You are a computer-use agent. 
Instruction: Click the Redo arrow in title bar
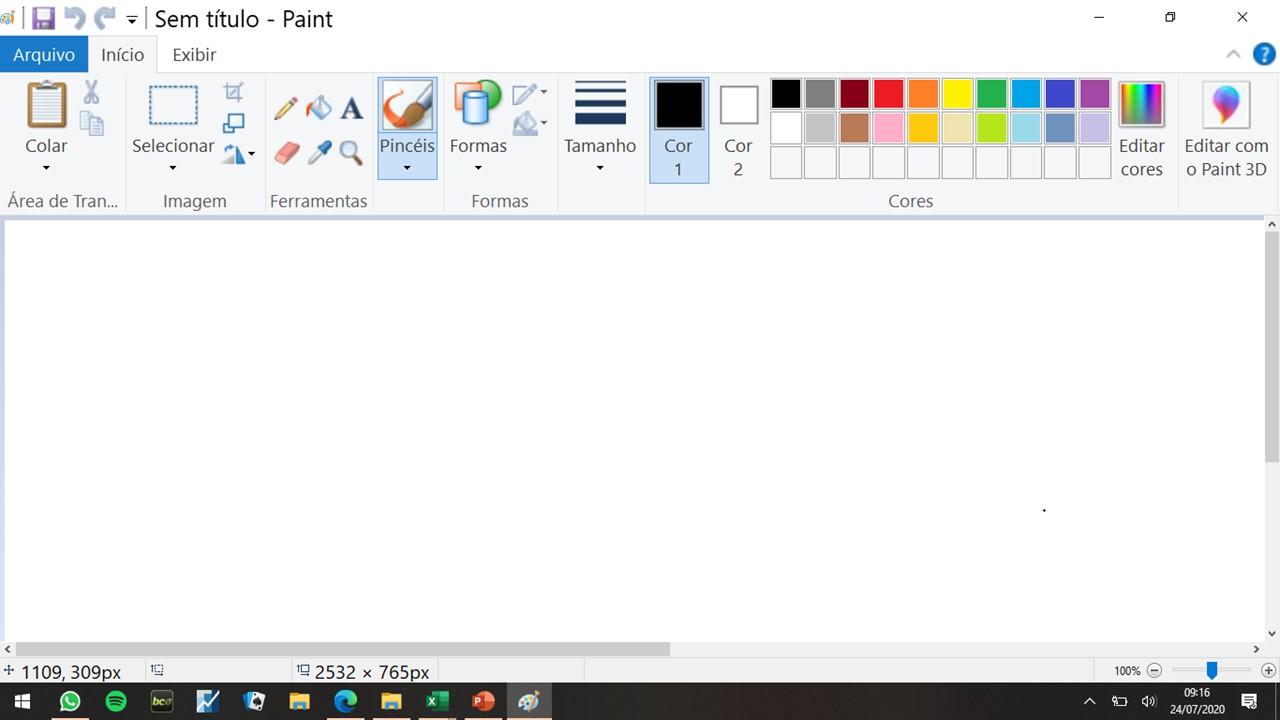pos(104,18)
